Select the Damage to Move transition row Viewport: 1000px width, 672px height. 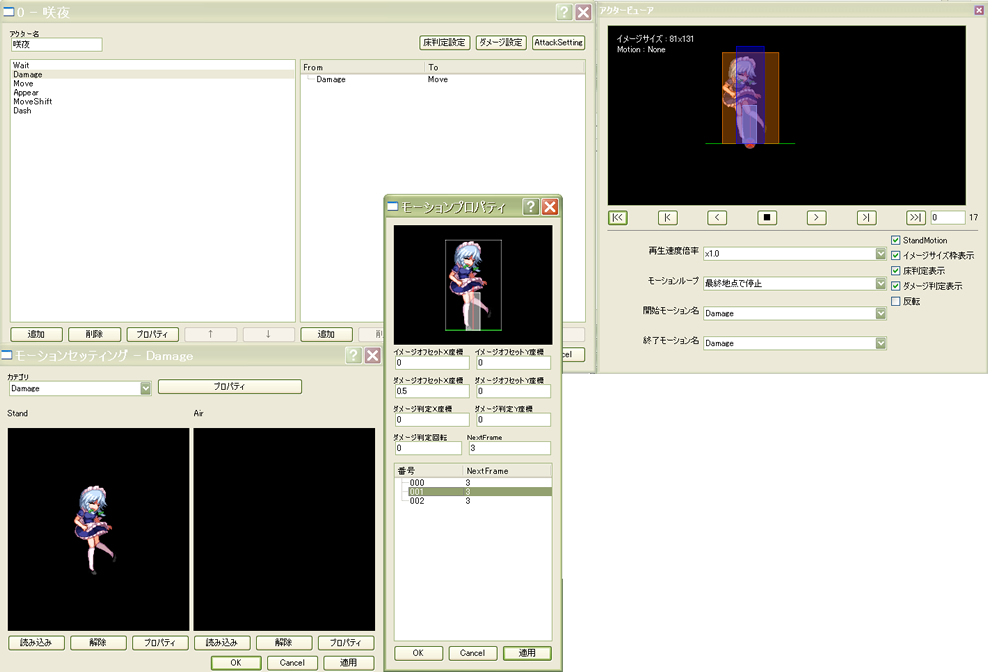point(443,79)
